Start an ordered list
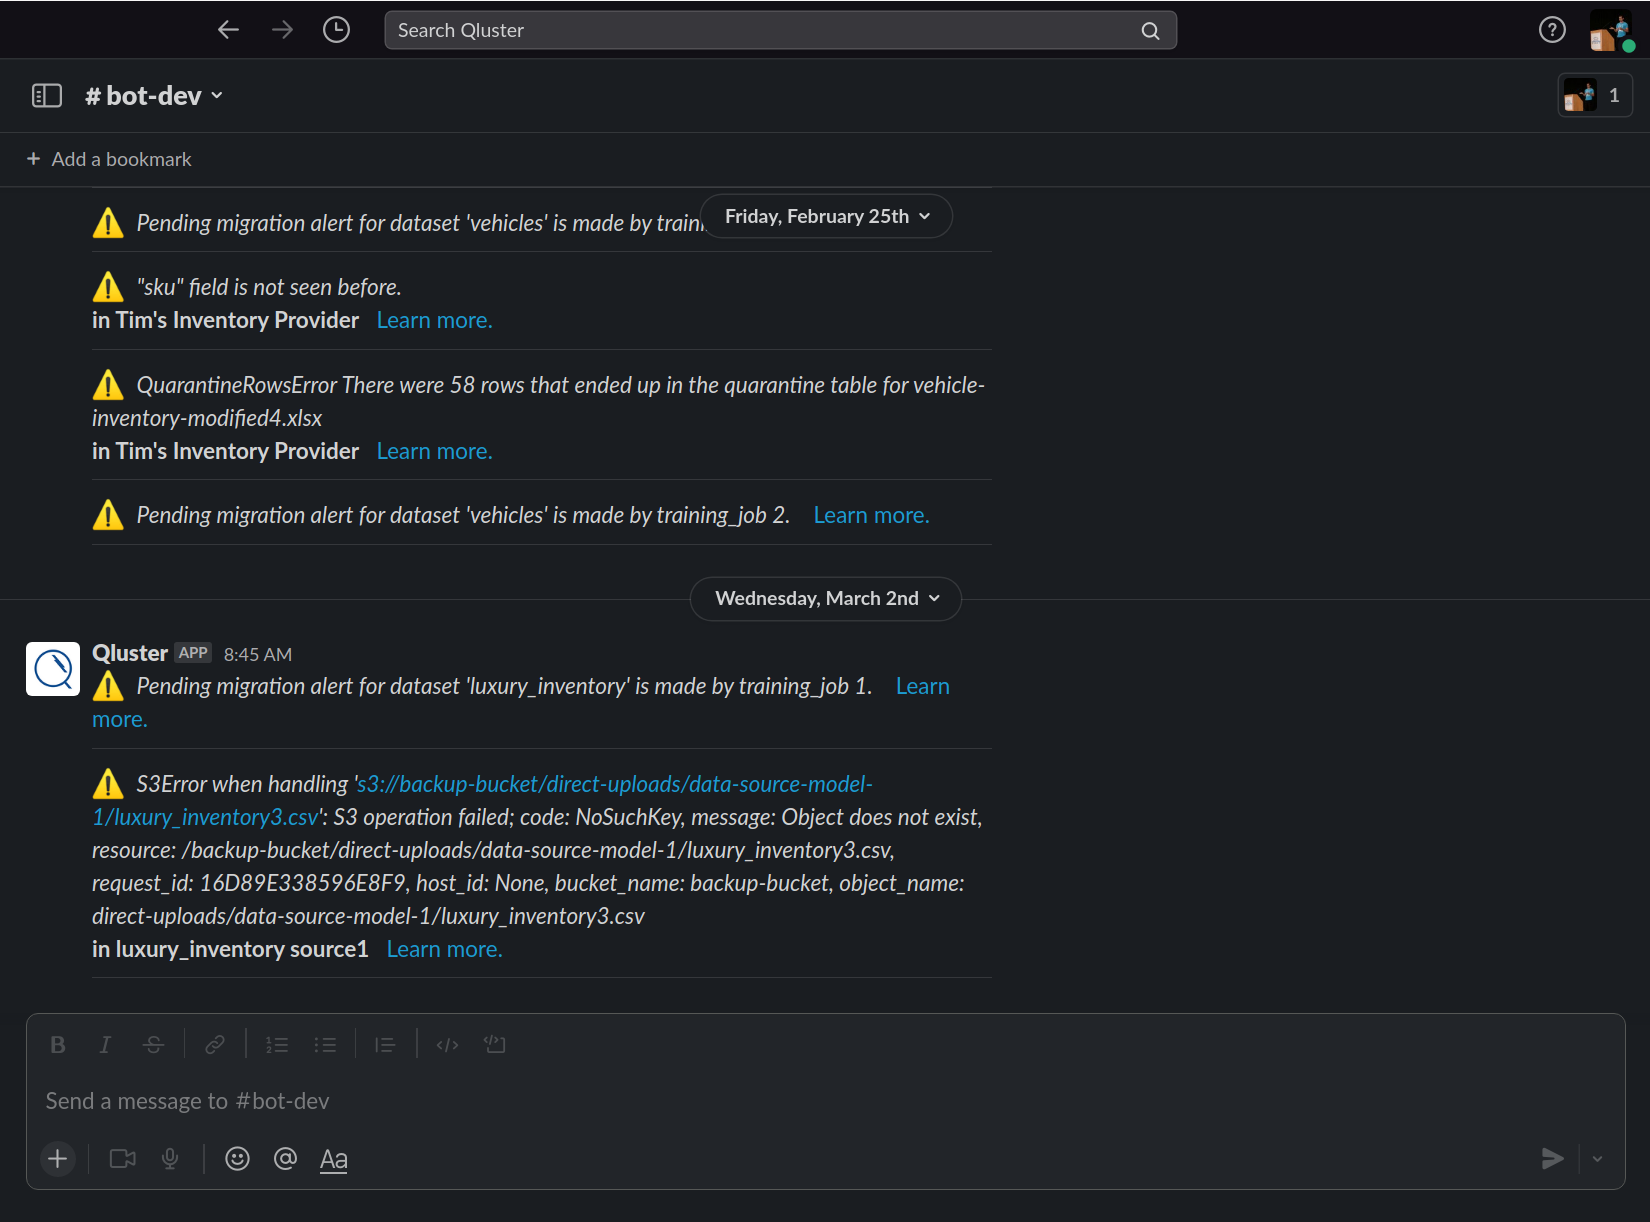The height and width of the screenshot is (1222, 1650). 277,1045
